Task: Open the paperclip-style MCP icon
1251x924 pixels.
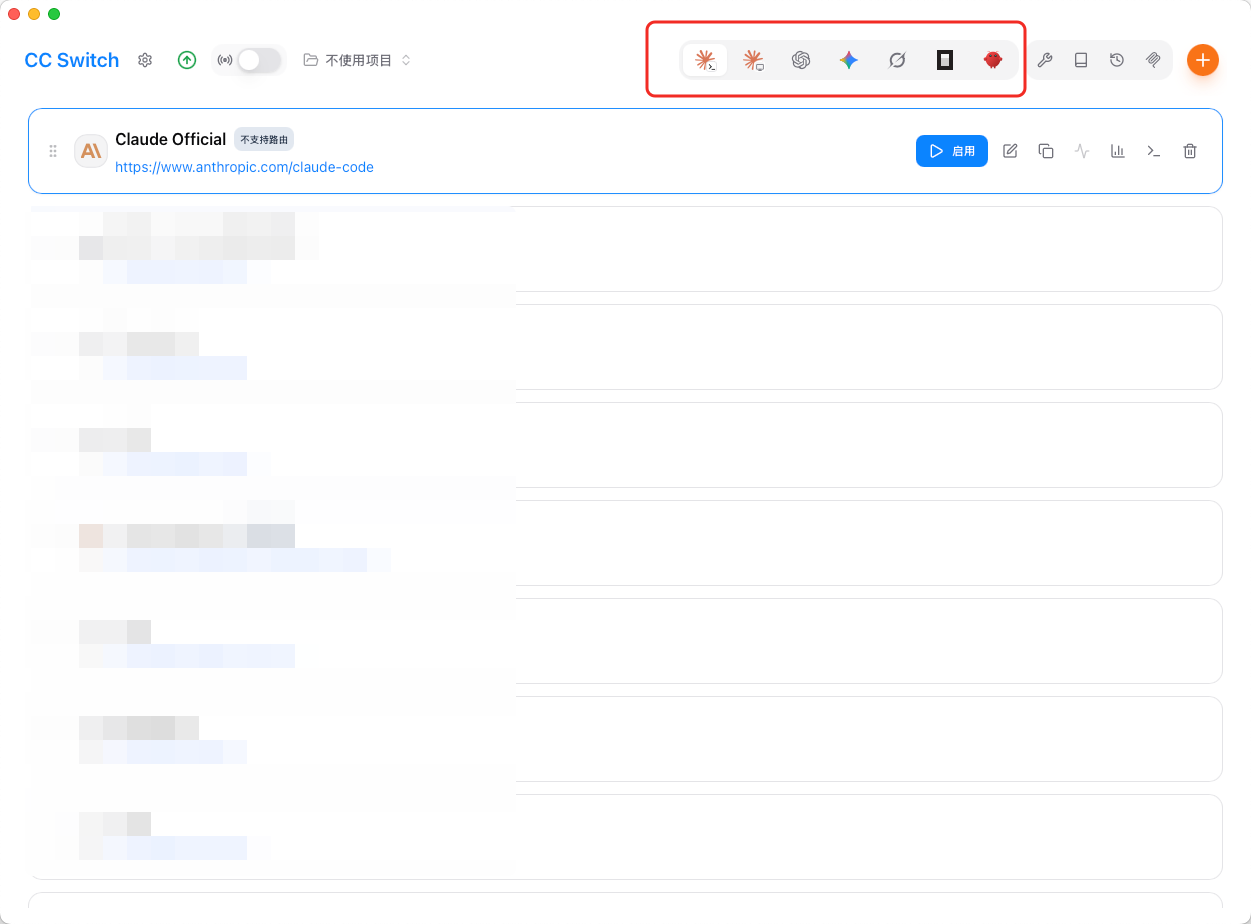Action: pyautogui.click(x=1153, y=60)
